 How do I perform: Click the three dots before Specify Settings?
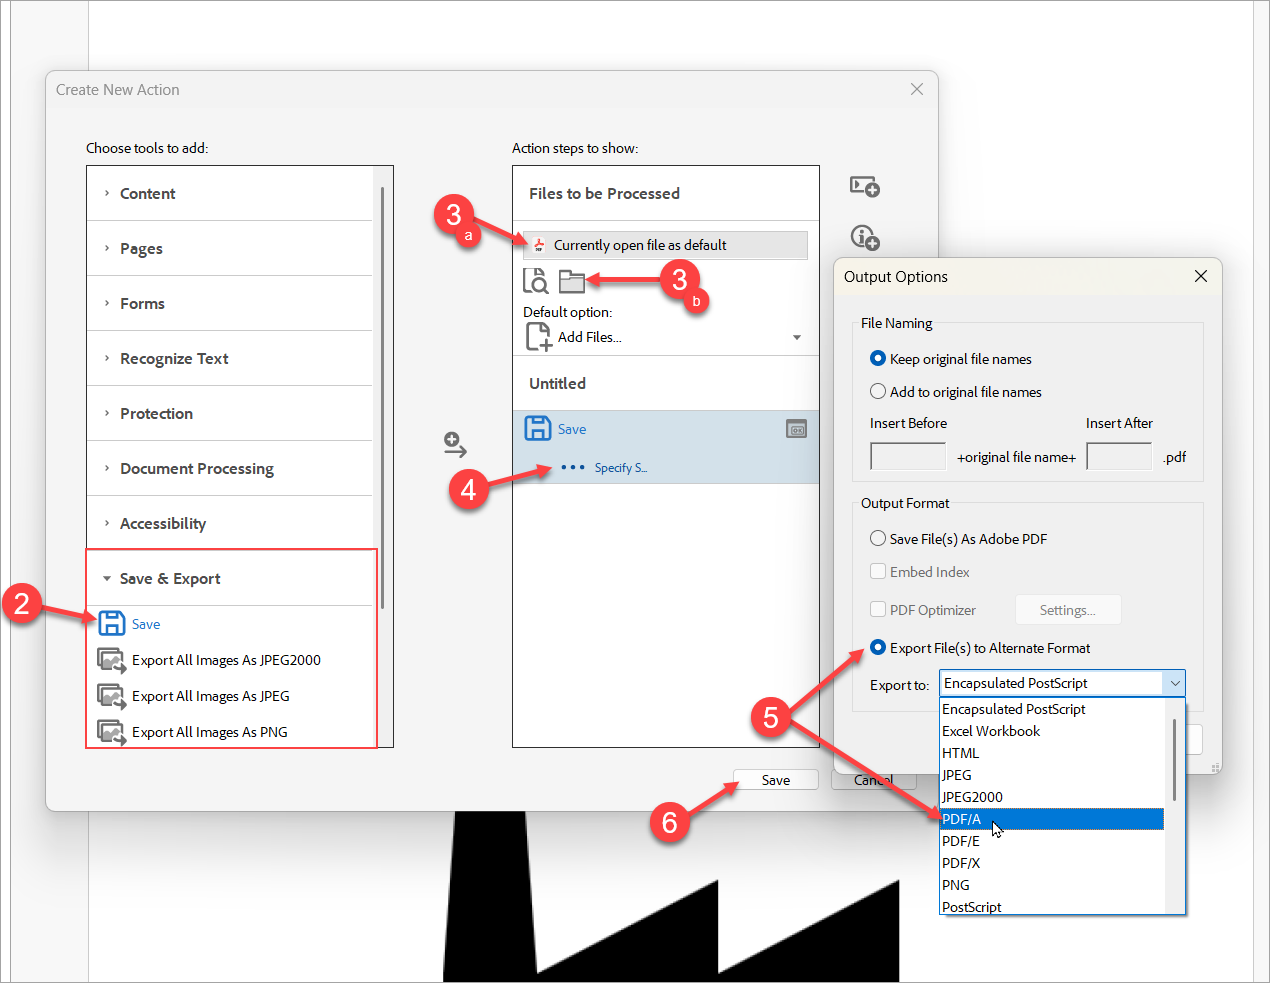(573, 467)
